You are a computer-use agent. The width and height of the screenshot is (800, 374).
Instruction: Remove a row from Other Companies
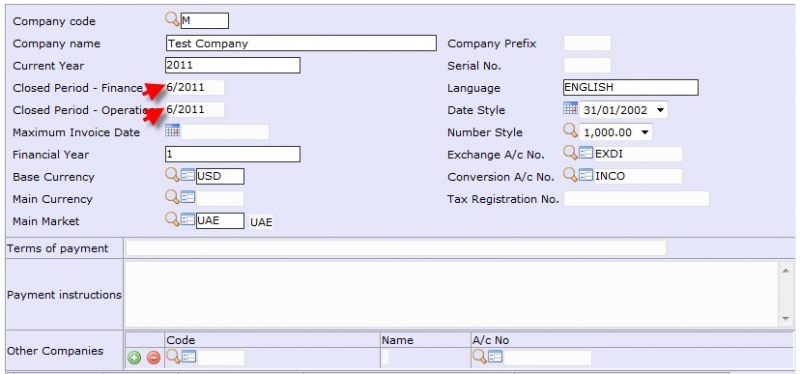pyautogui.click(x=154, y=358)
